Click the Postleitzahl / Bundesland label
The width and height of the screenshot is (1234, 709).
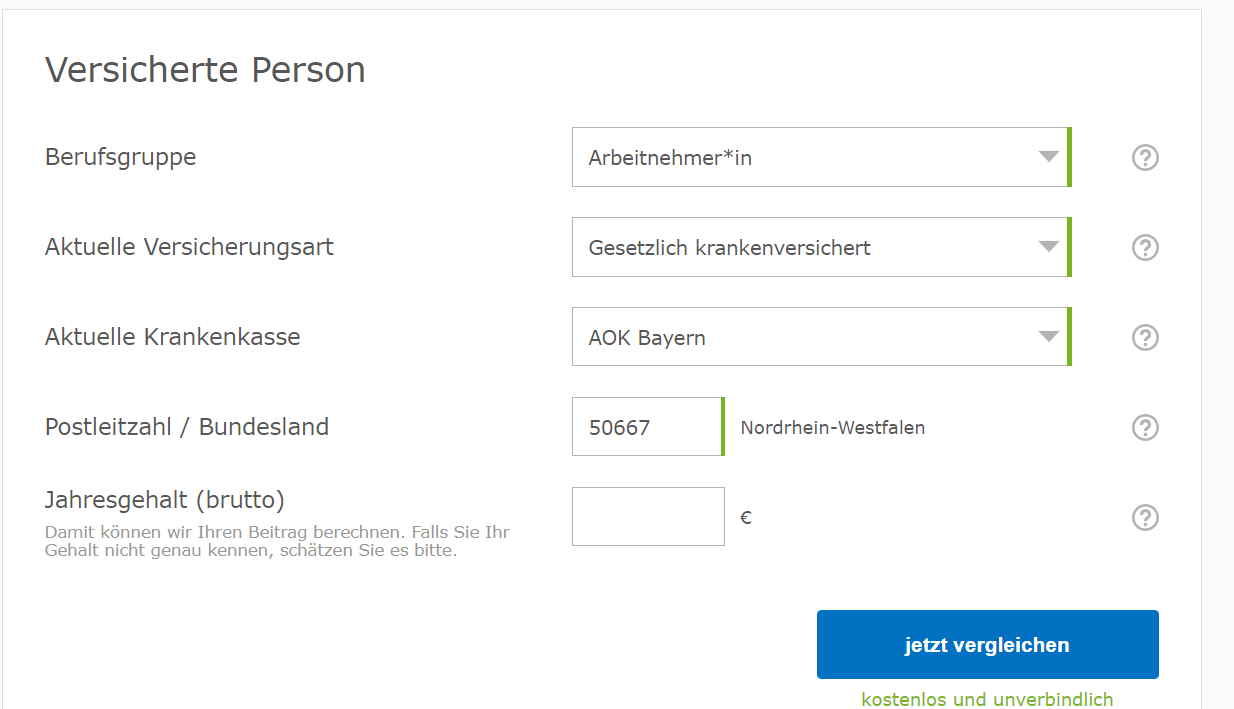tap(187, 427)
